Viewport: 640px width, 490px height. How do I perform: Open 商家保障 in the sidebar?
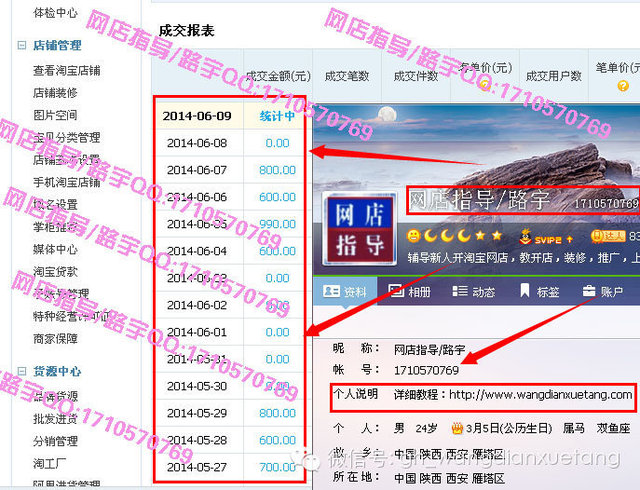(x=55, y=339)
